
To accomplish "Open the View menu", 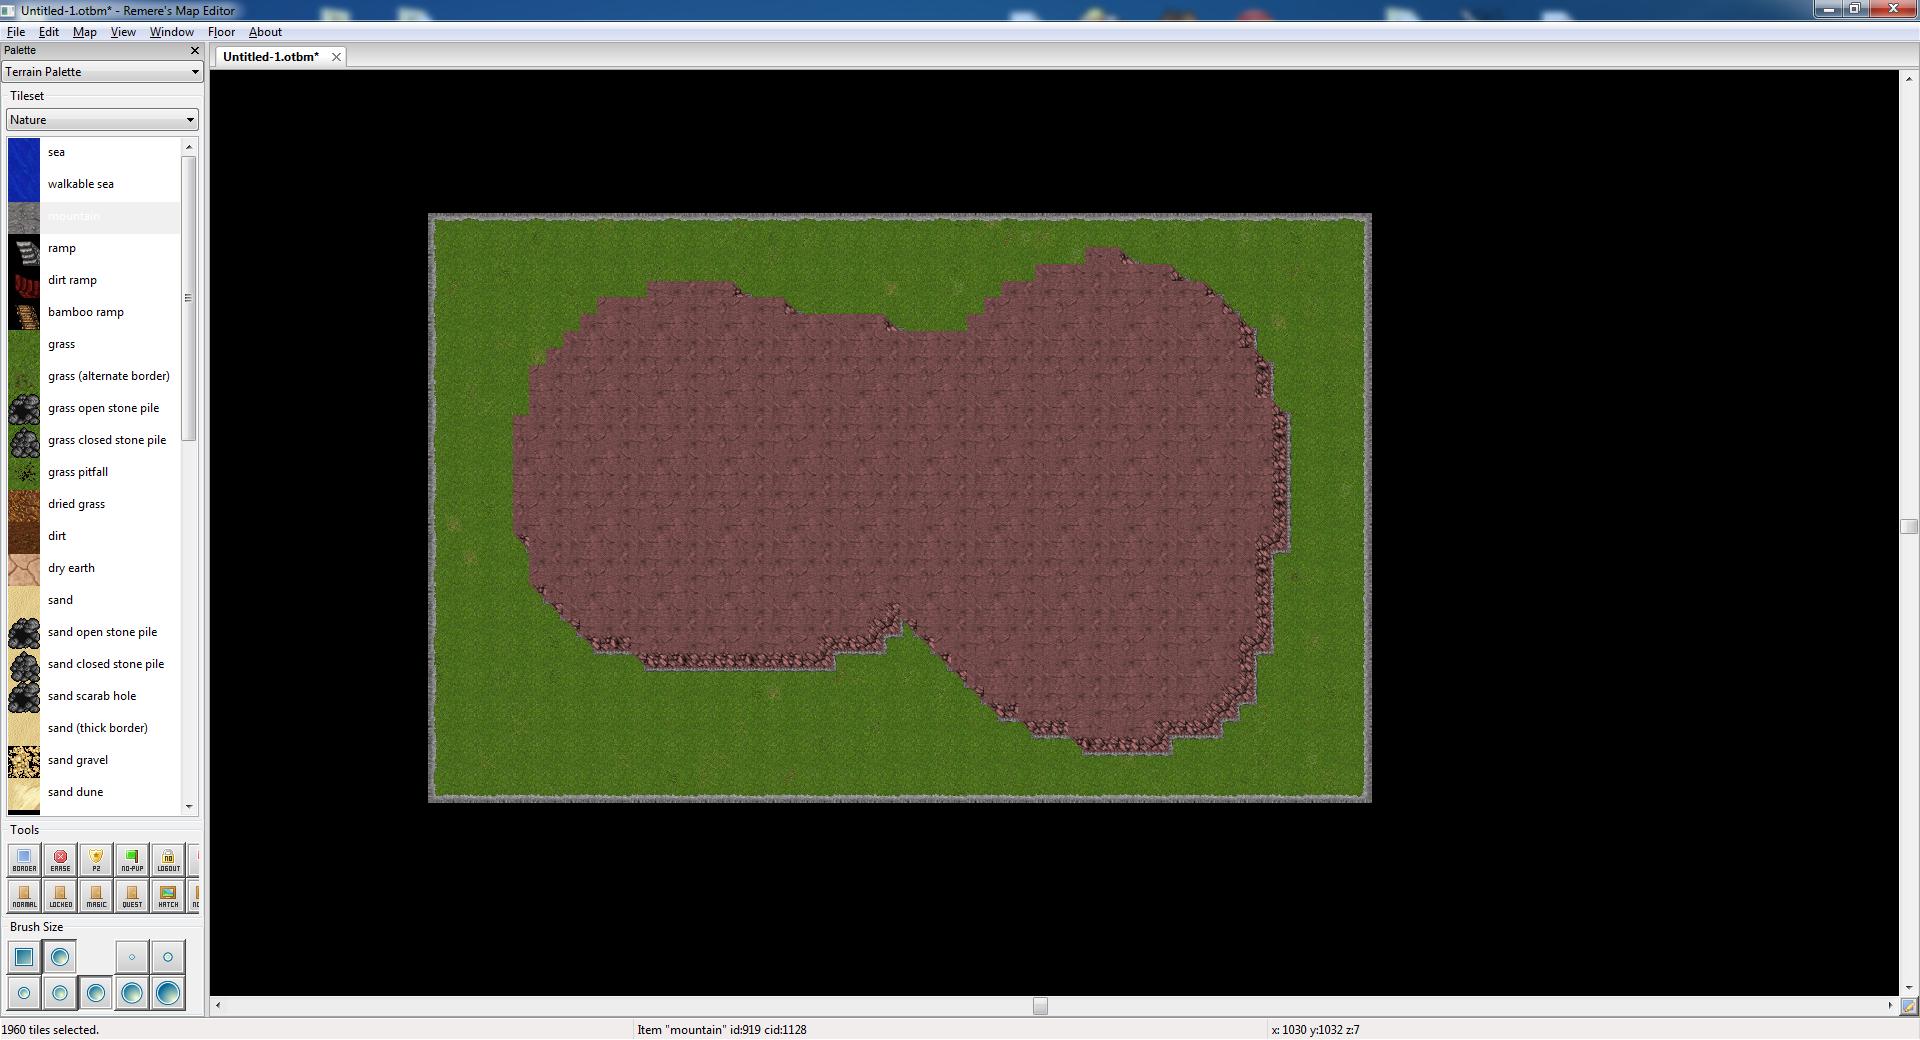I will pos(123,32).
